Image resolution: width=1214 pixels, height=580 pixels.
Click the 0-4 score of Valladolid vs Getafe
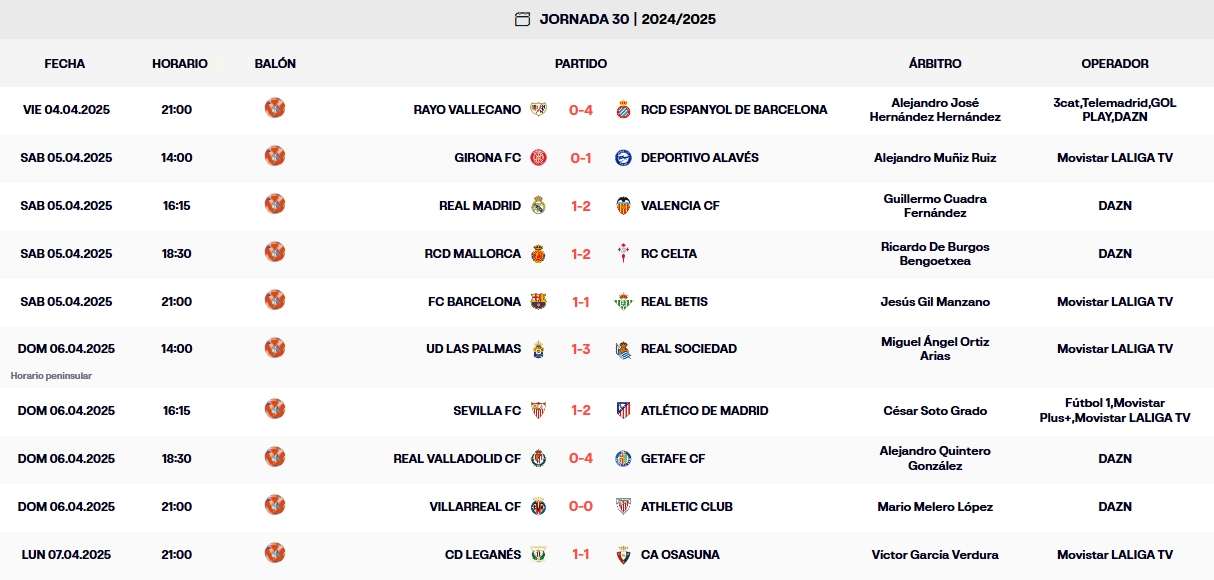tap(583, 459)
